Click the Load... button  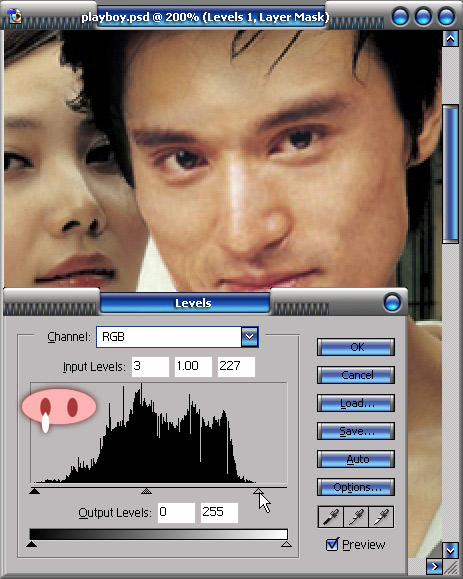356,403
